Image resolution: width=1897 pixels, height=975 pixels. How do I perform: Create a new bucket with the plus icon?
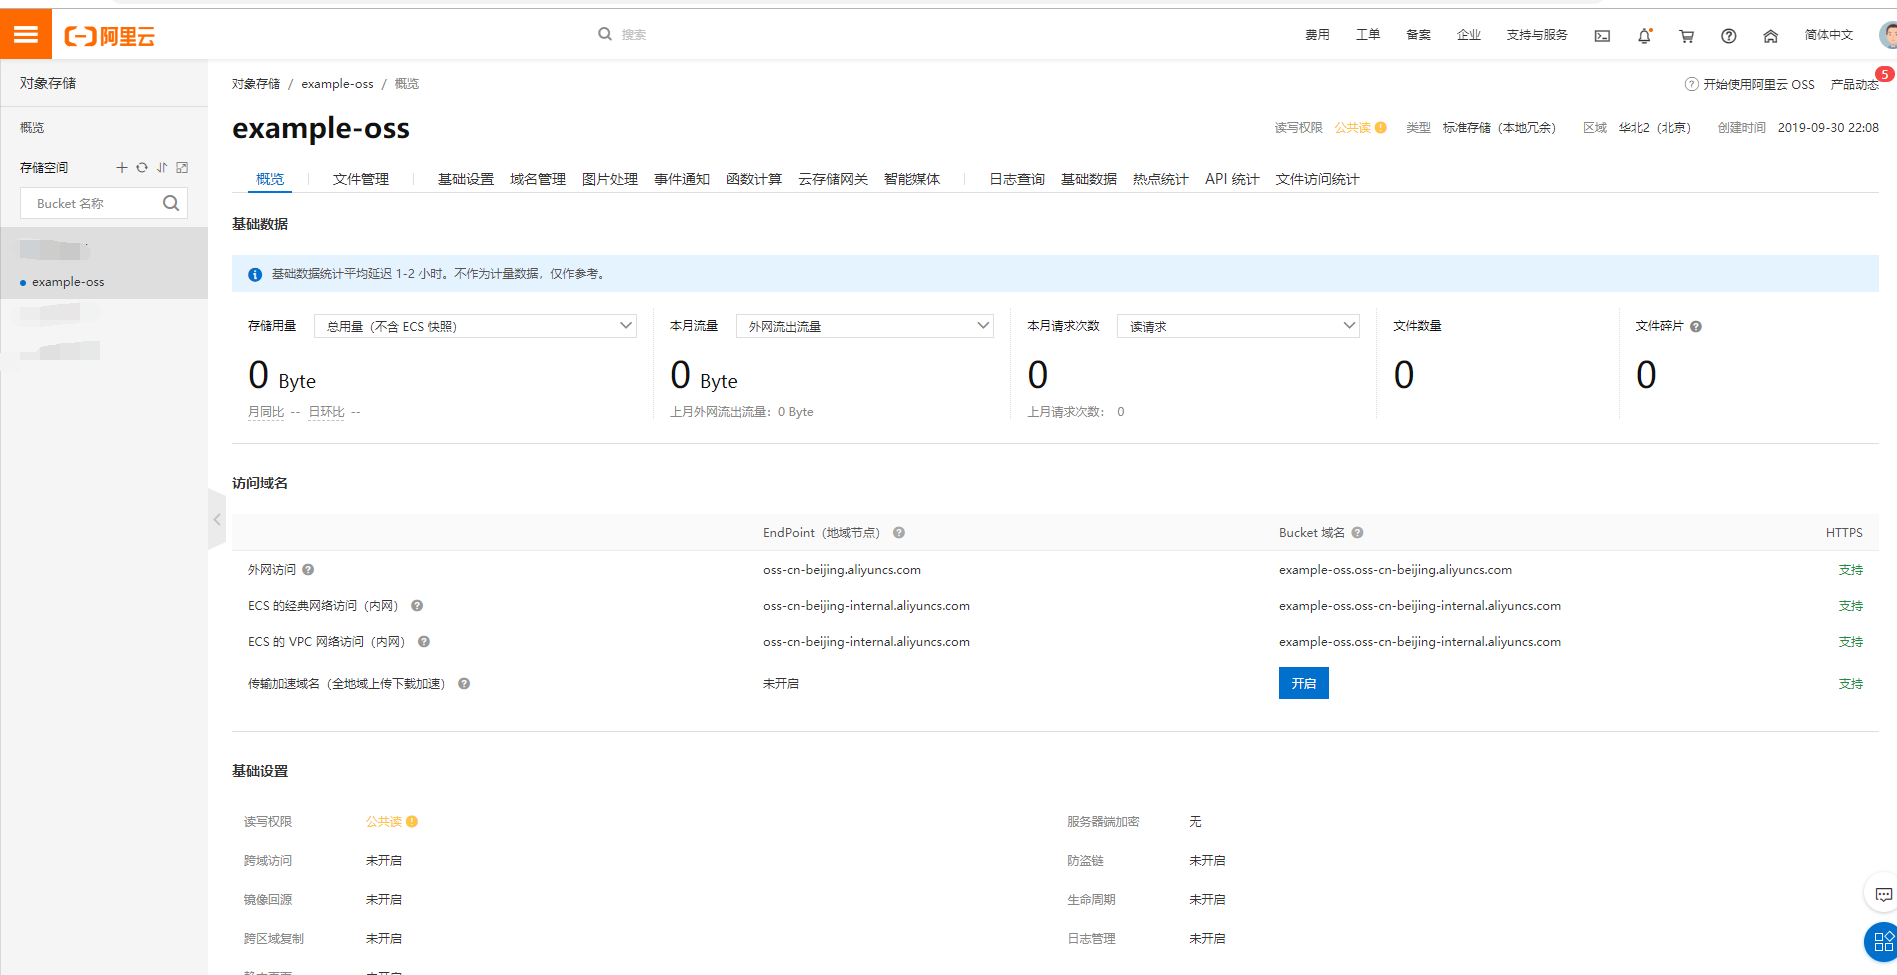coord(122,168)
